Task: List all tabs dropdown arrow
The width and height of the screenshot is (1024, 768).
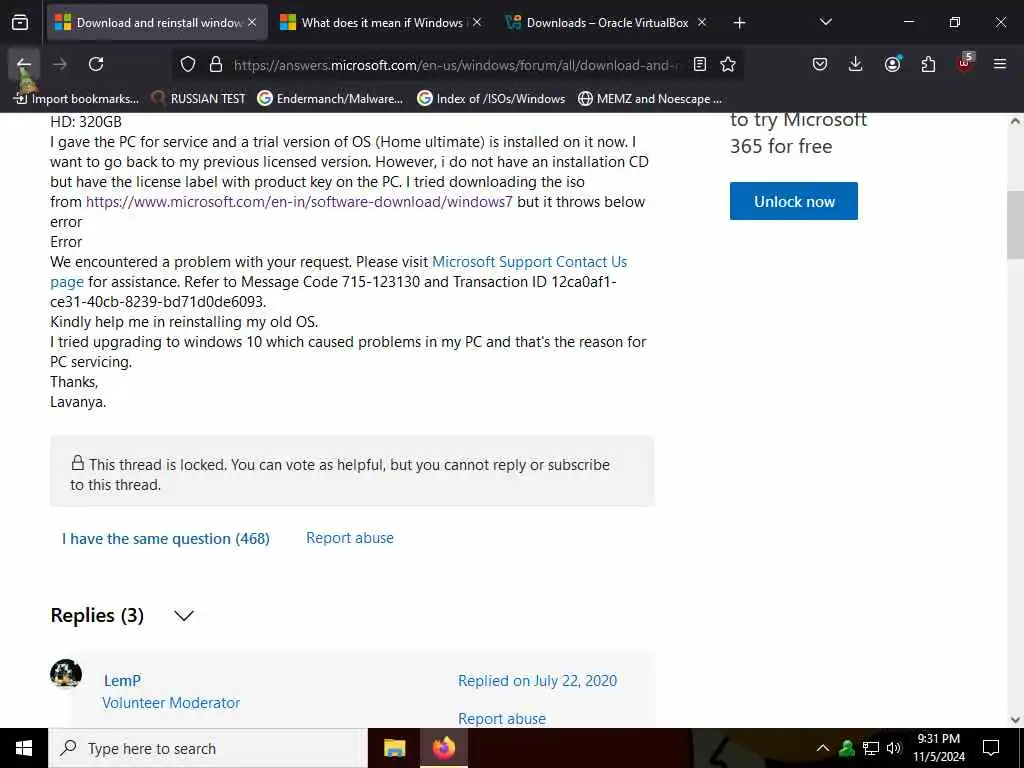Action: (x=825, y=22)
